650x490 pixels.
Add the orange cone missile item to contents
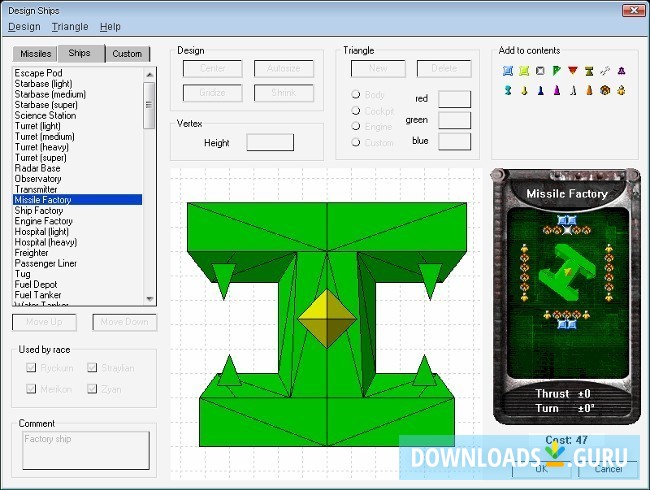(589, 90)
